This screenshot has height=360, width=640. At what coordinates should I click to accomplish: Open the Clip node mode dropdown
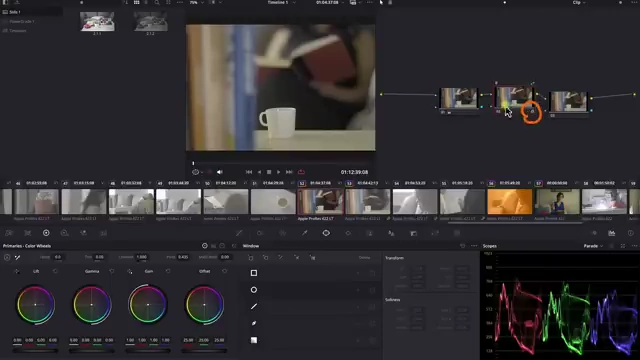tap(579, 2)
